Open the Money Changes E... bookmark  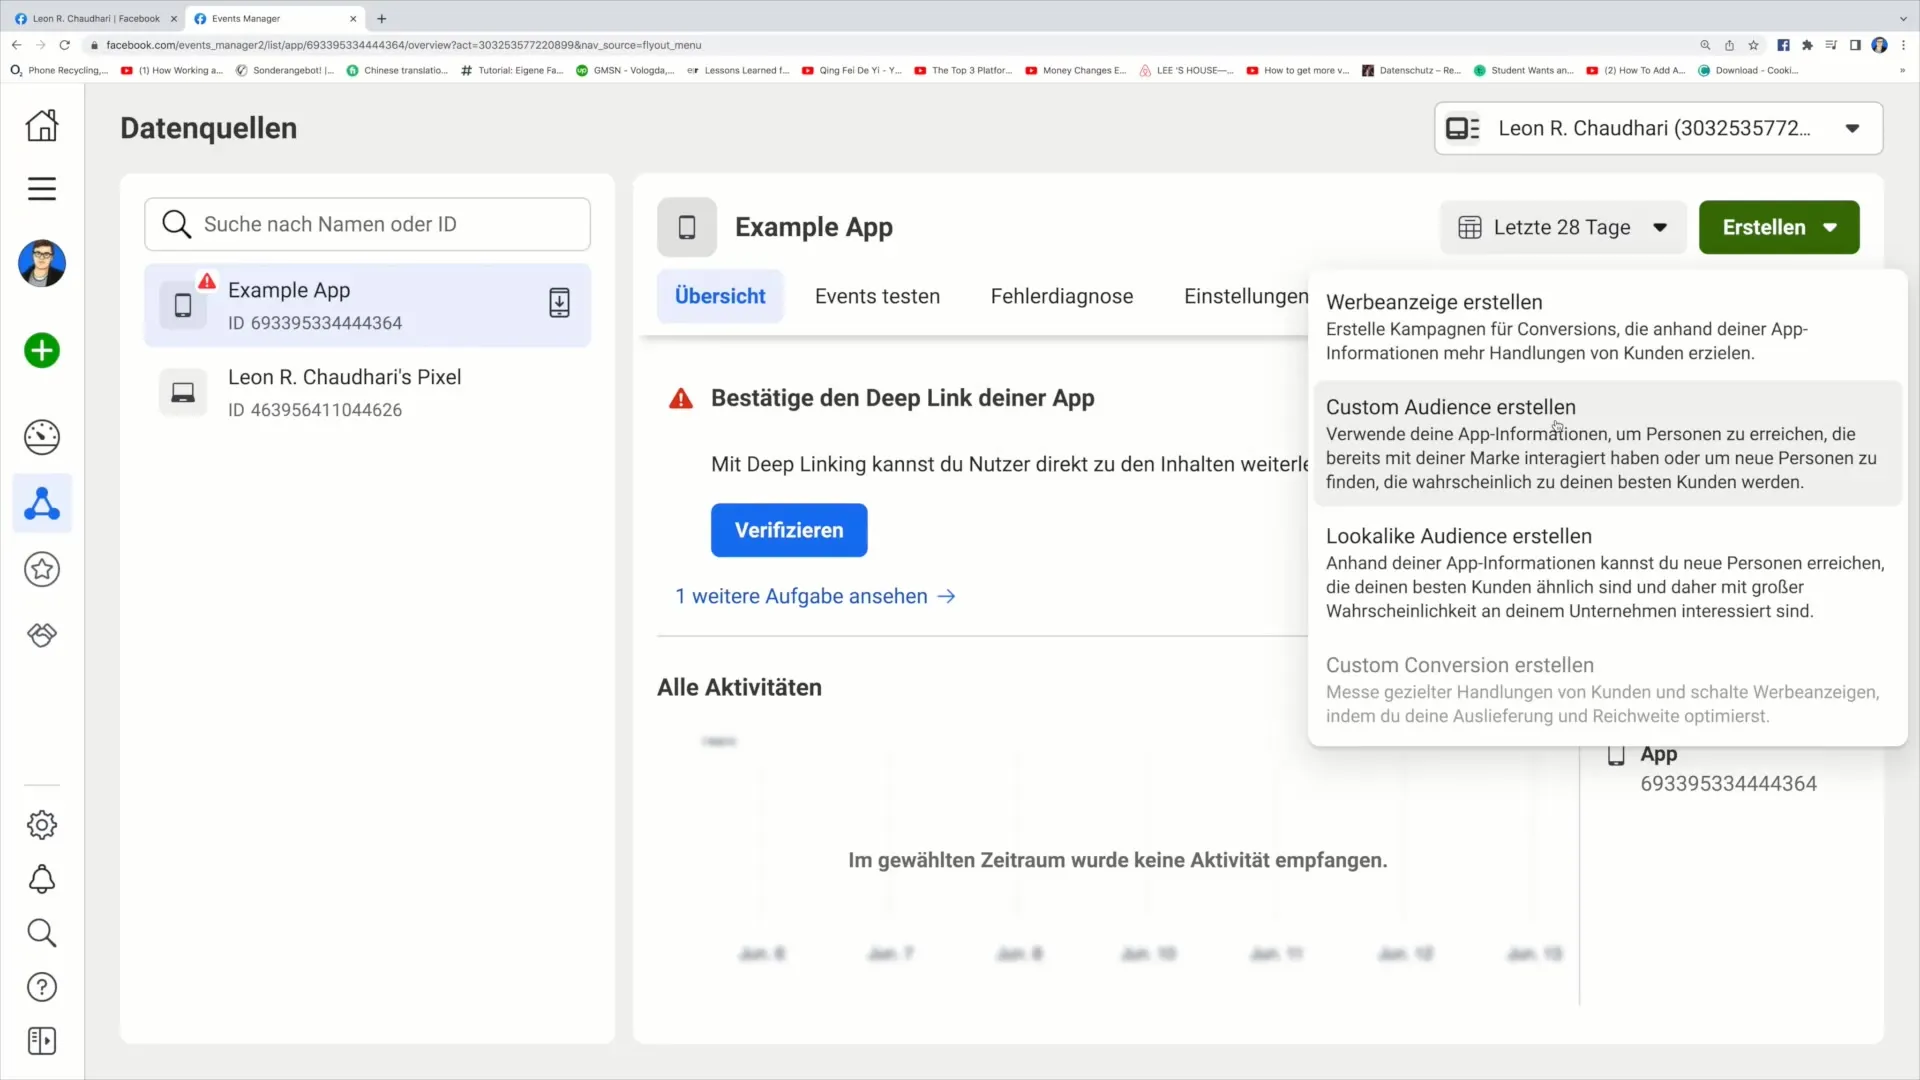tap(1075, 70)
